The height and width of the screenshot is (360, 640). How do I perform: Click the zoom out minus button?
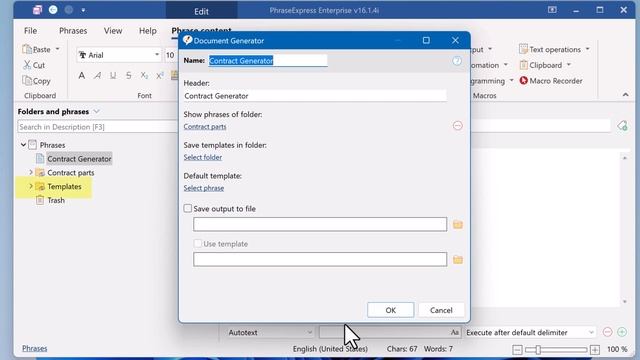[517, 350]
